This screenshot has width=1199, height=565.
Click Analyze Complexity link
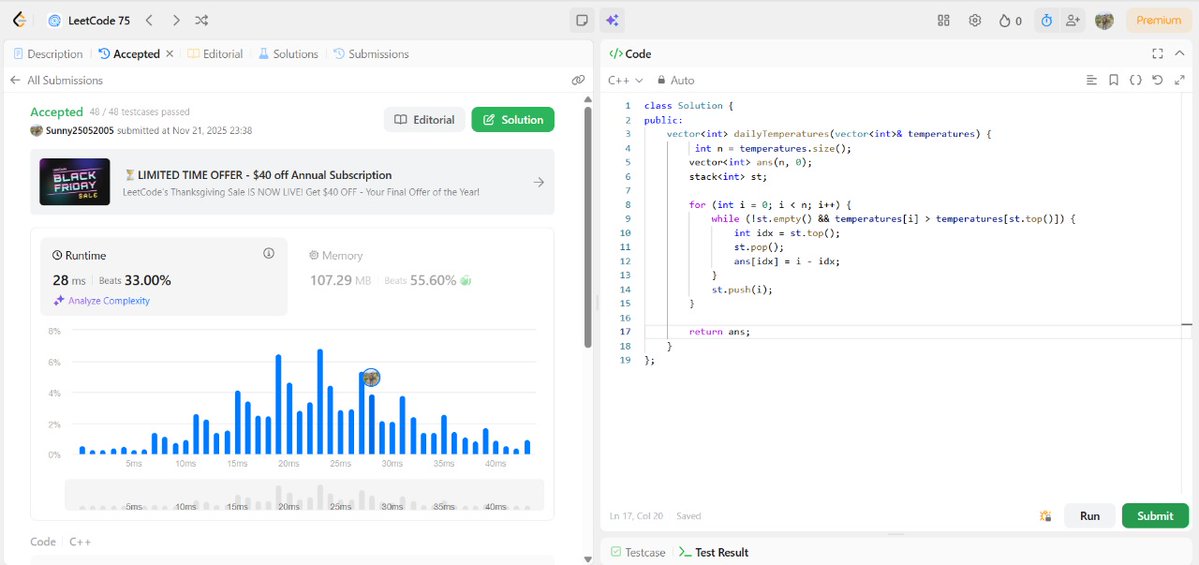(x=102, y=300)
